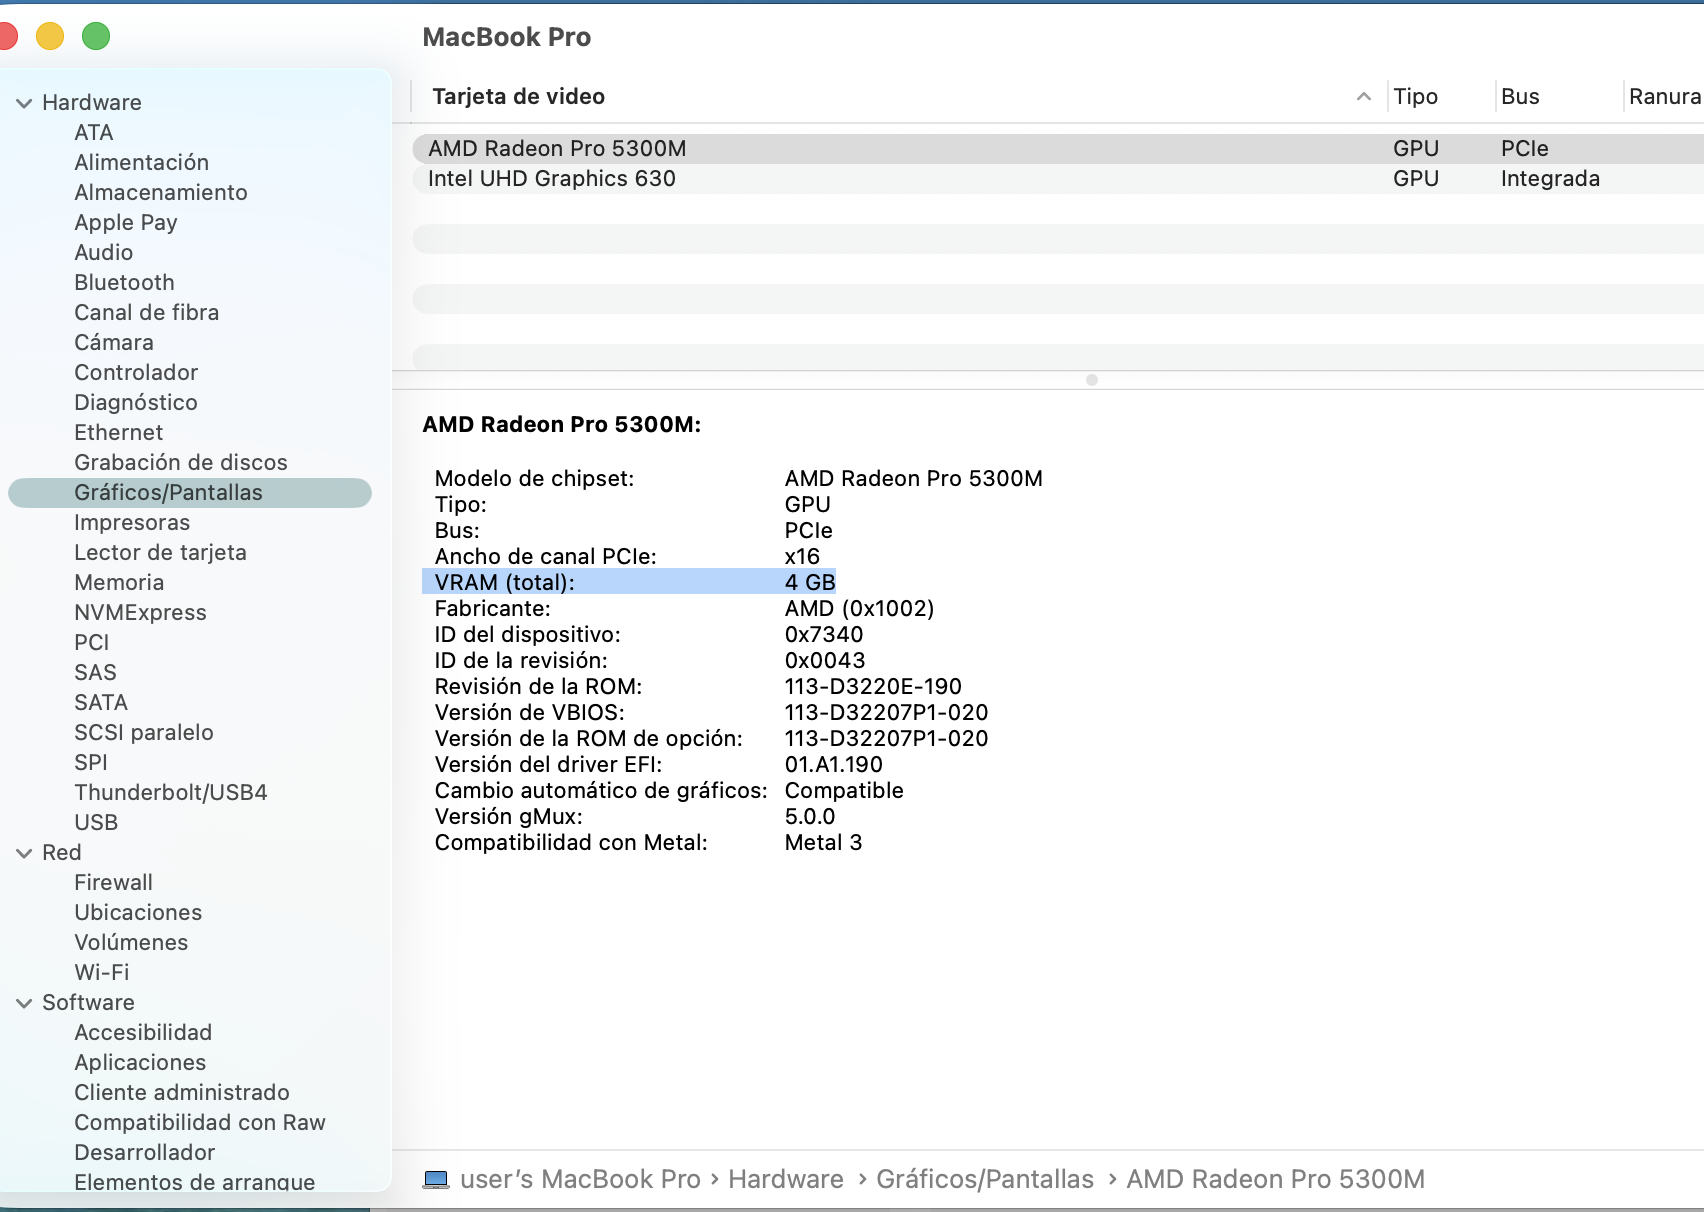Open Diagnóstico in the sidebar

[136, 403]
